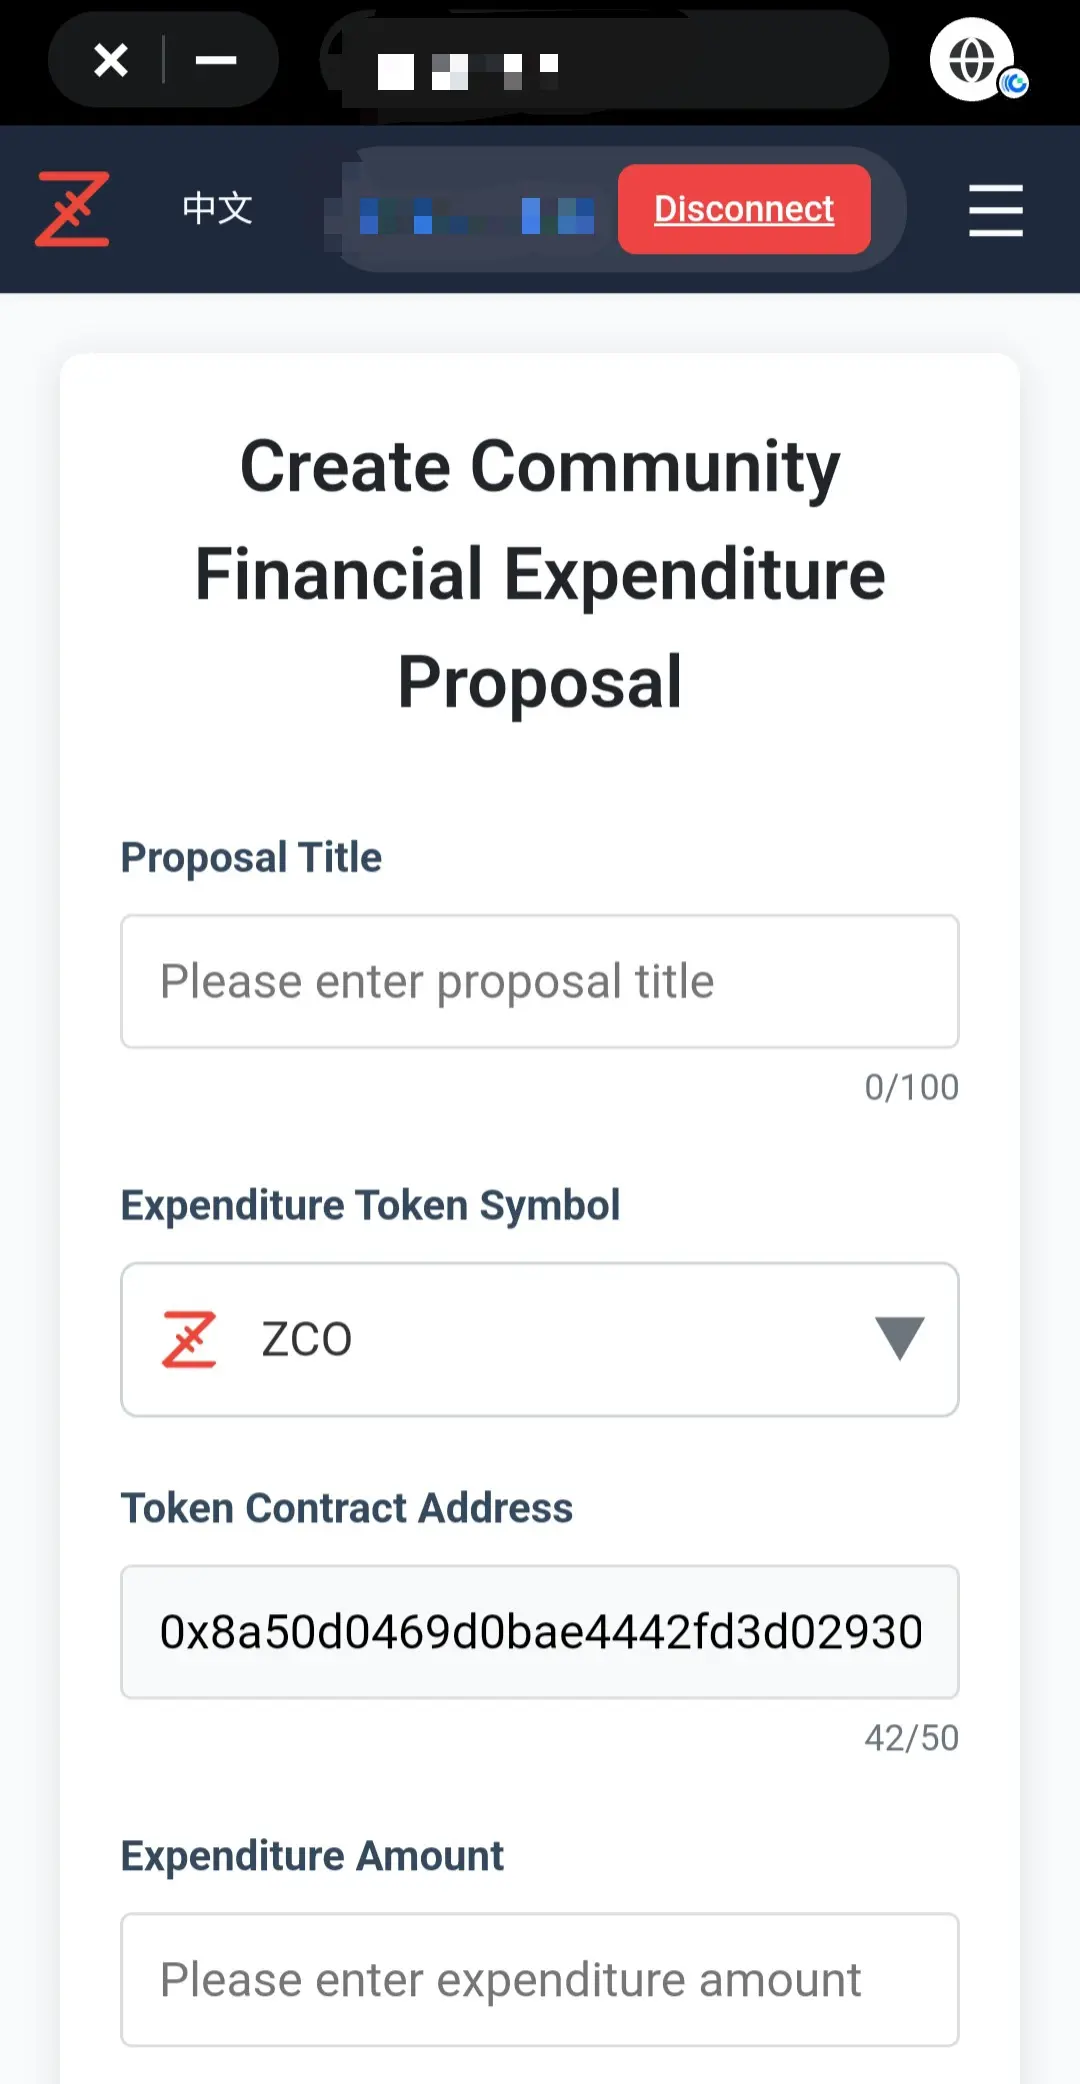Focus the proposal title input field

click(540, 981)
